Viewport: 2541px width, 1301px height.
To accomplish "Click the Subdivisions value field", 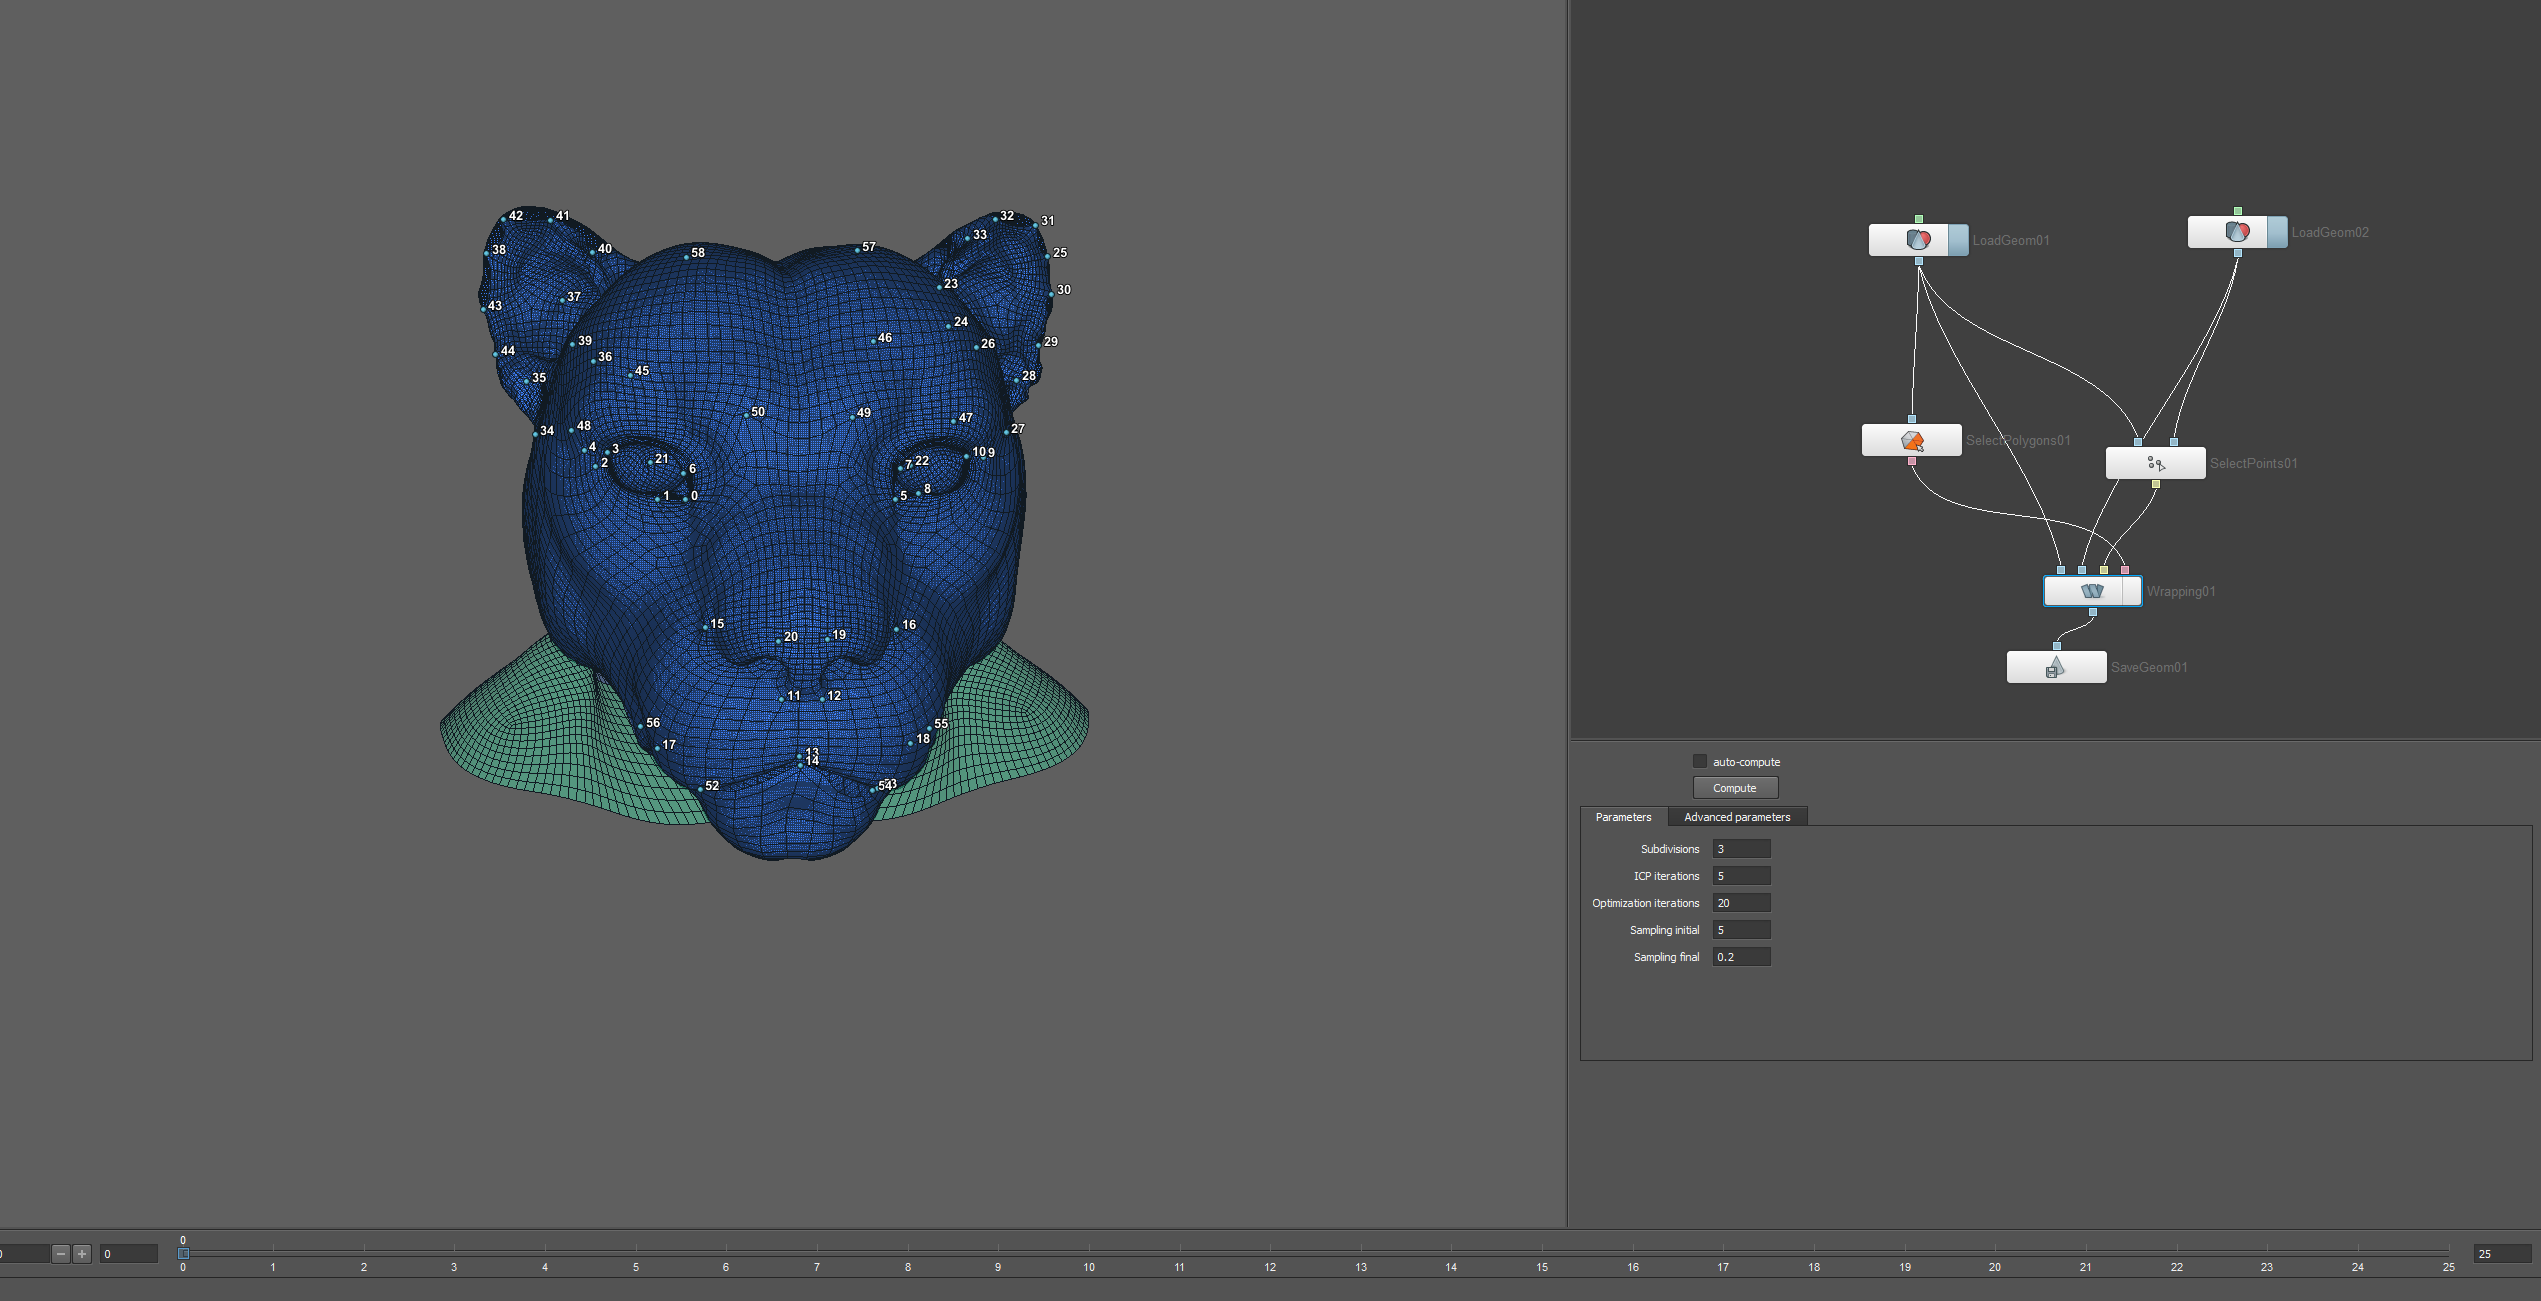I will tap(1741, 849).
